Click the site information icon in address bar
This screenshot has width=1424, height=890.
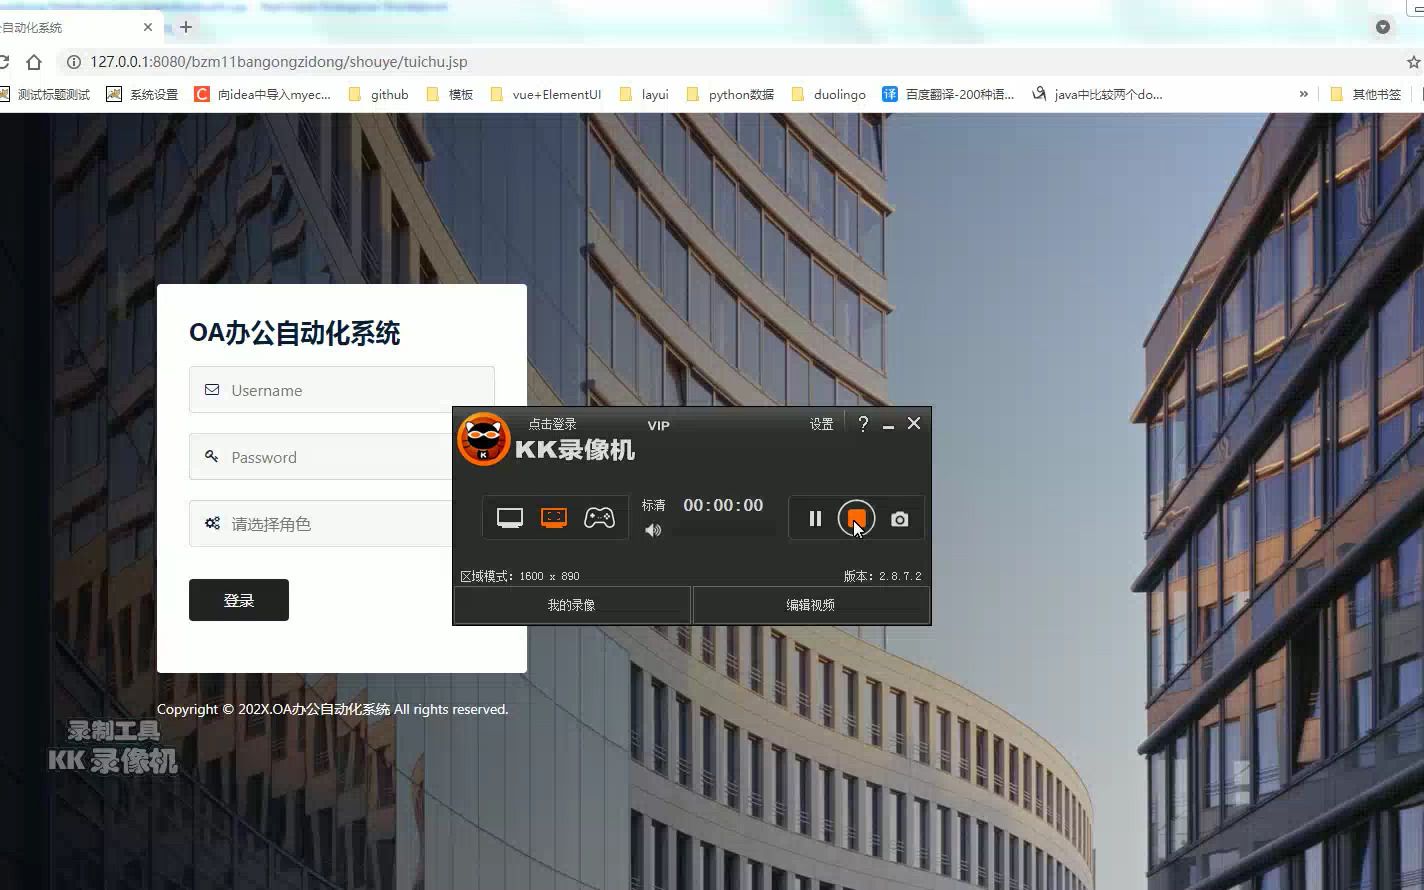[x=73, y=62]
